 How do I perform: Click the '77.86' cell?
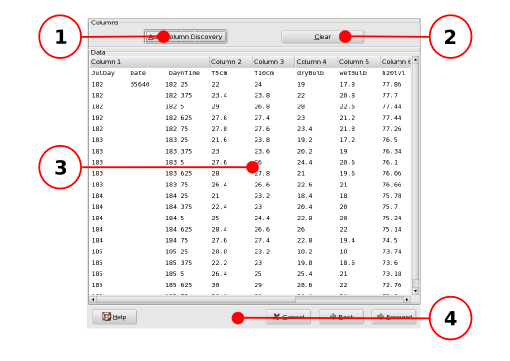pyautogui.click(x=392, y=84)
